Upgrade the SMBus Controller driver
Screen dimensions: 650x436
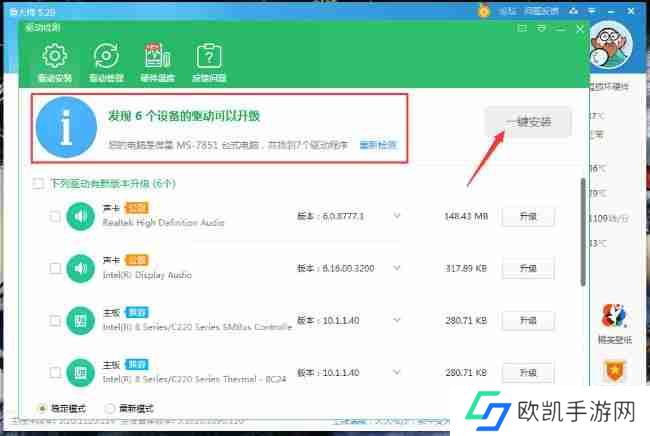(x=528, y=320)
